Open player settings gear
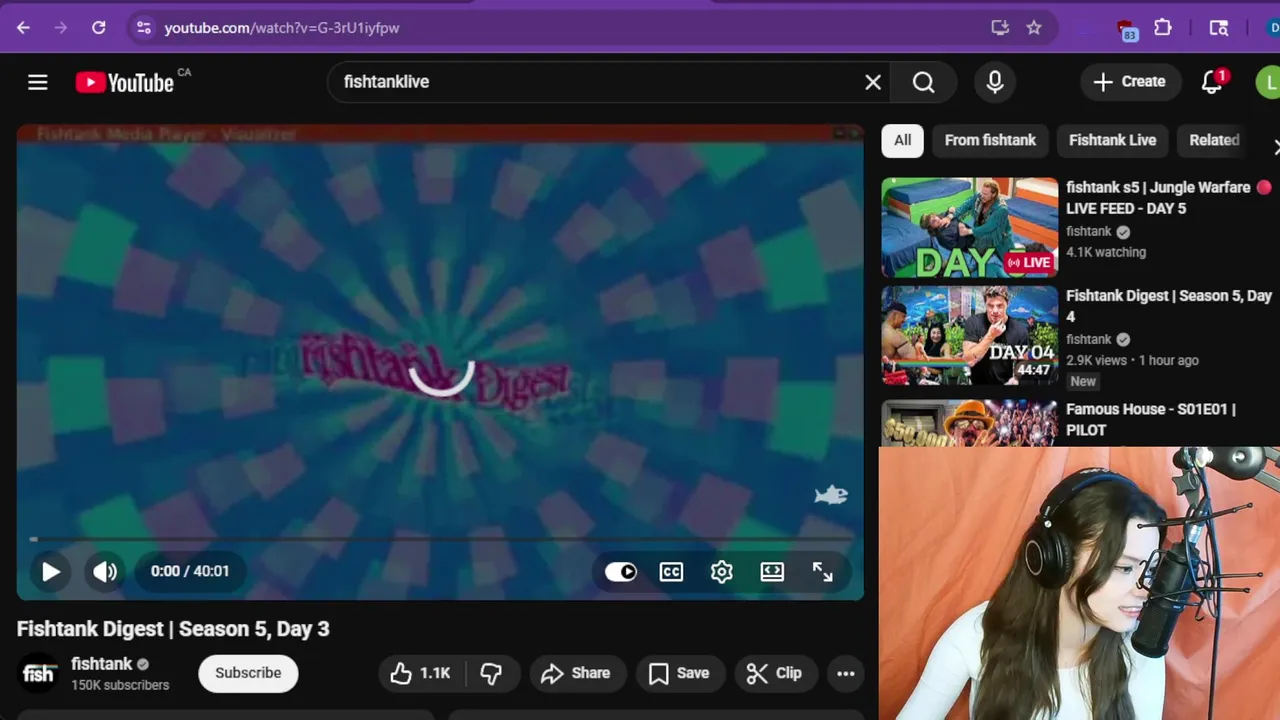 [x=722, y=572]
